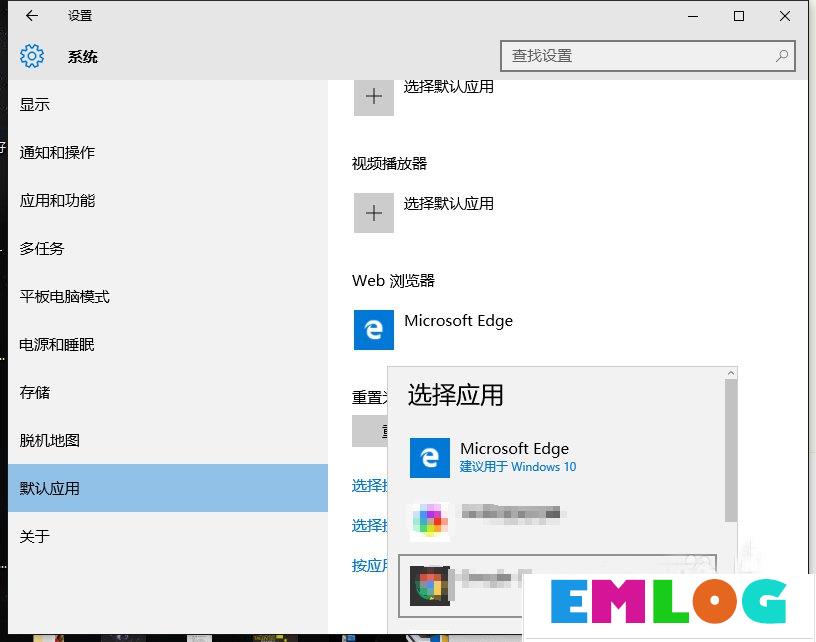Click the 选择应用 popup scrollbar thumb
816x642 pixels.
731,451
